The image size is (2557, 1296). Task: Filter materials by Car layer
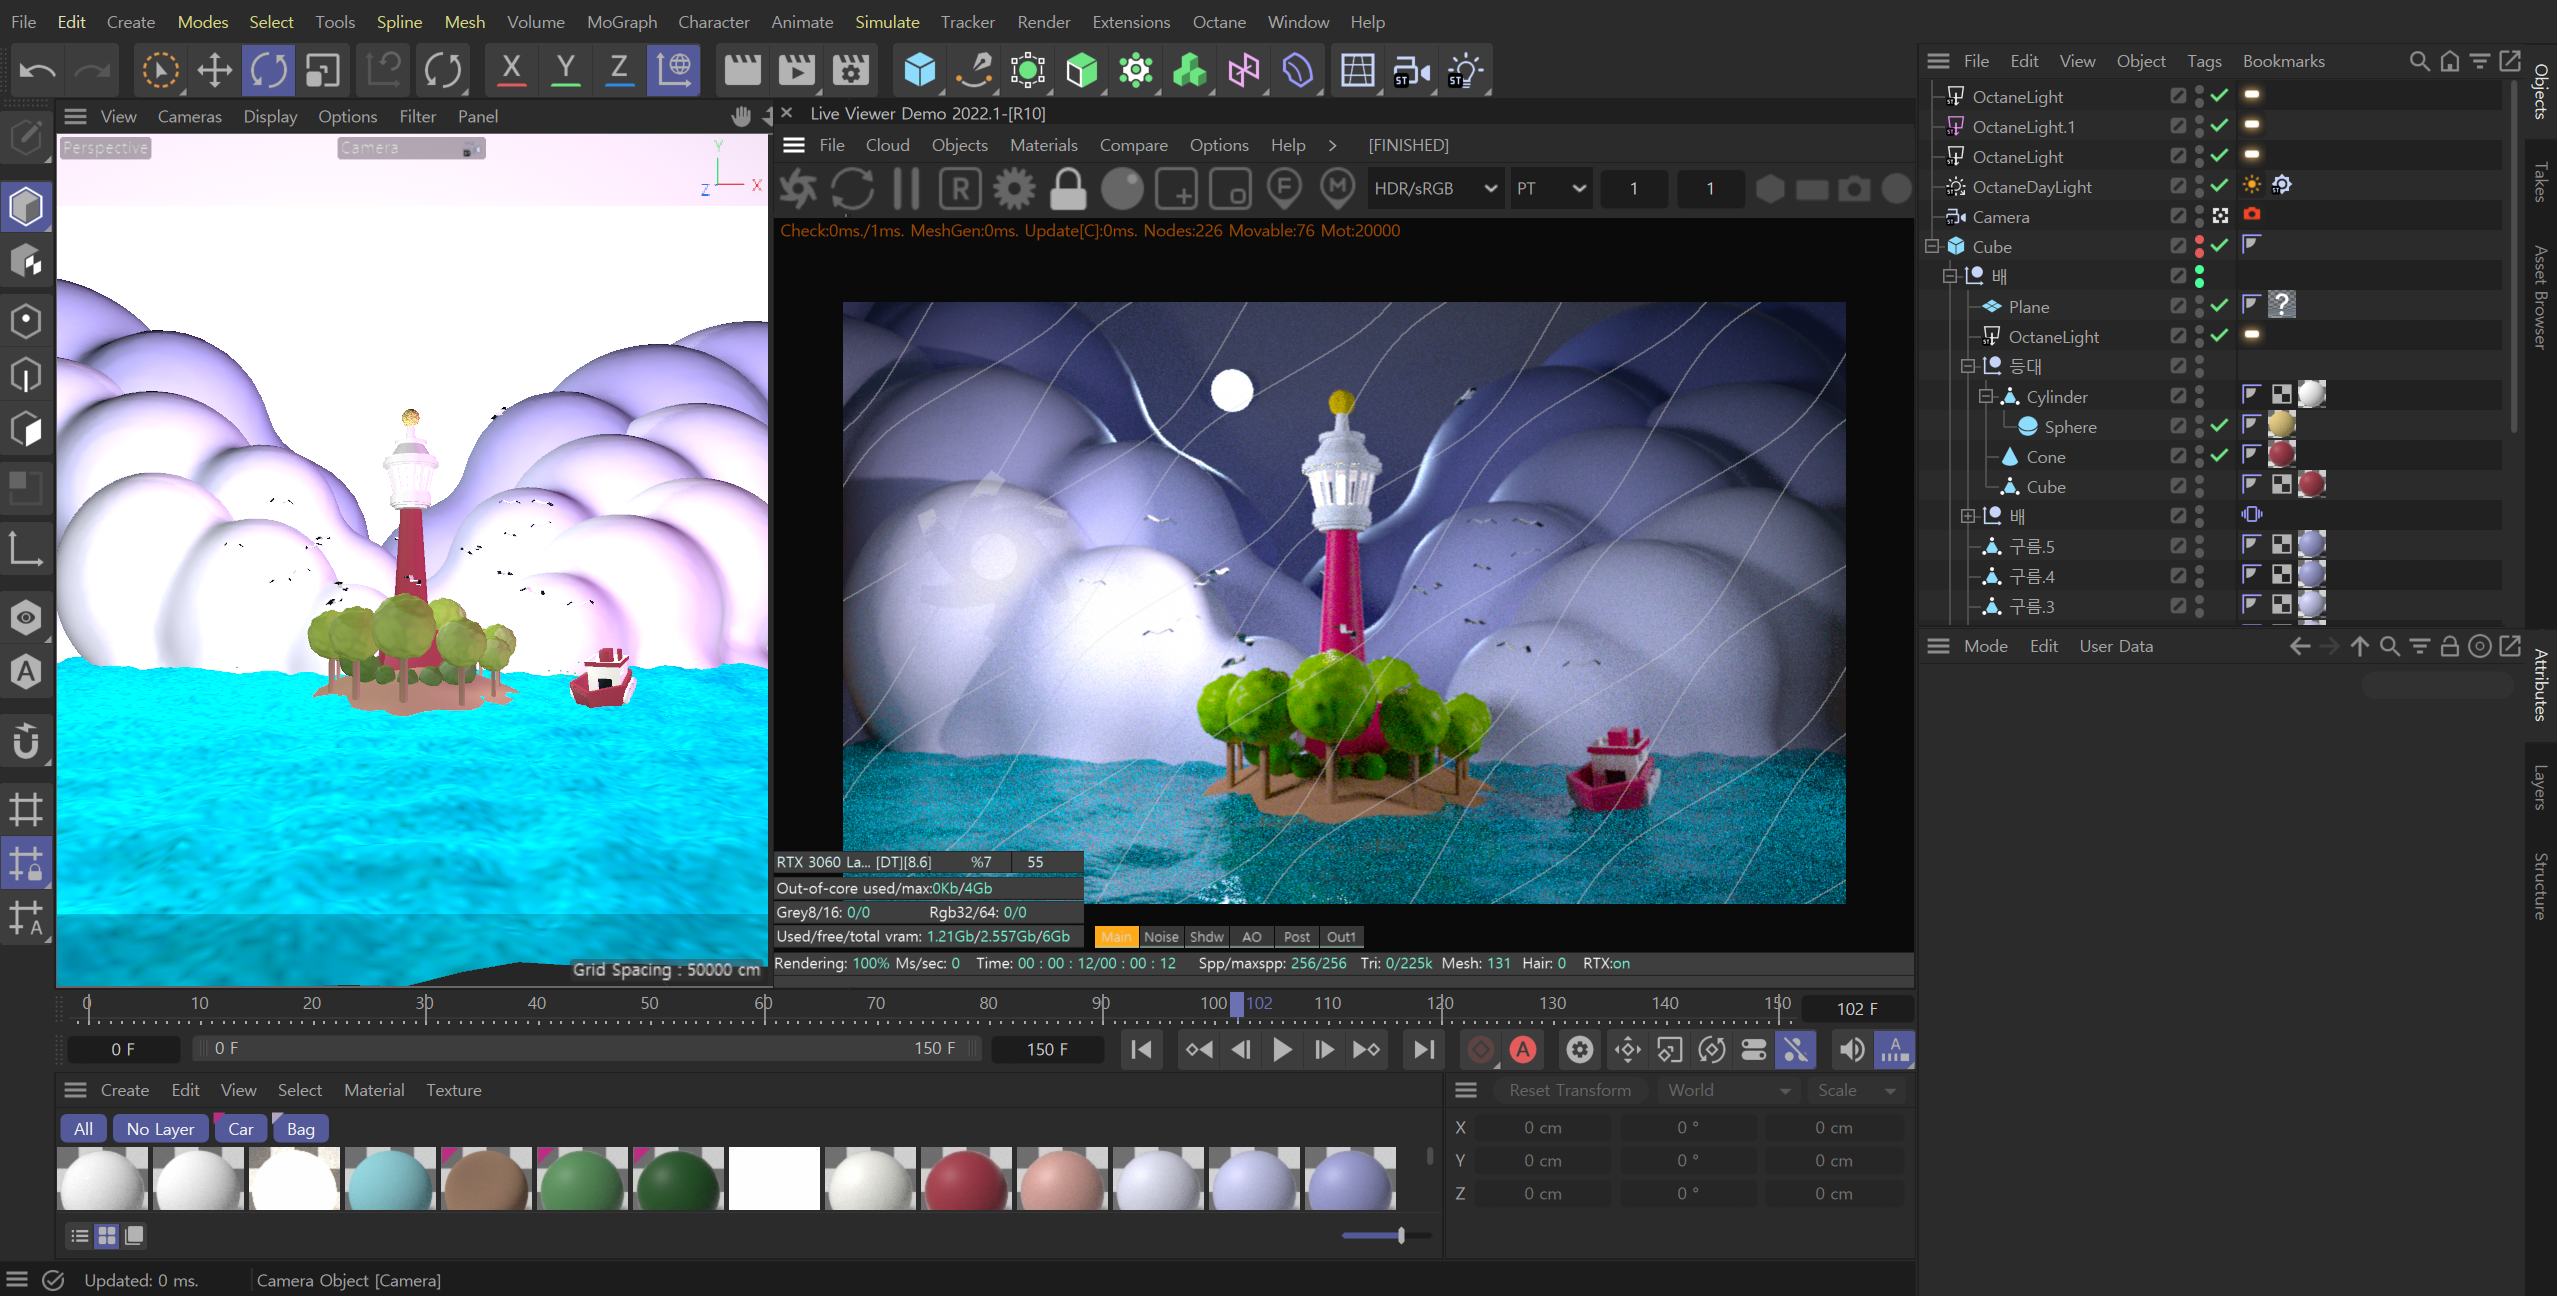click(x=240, y=1129)
